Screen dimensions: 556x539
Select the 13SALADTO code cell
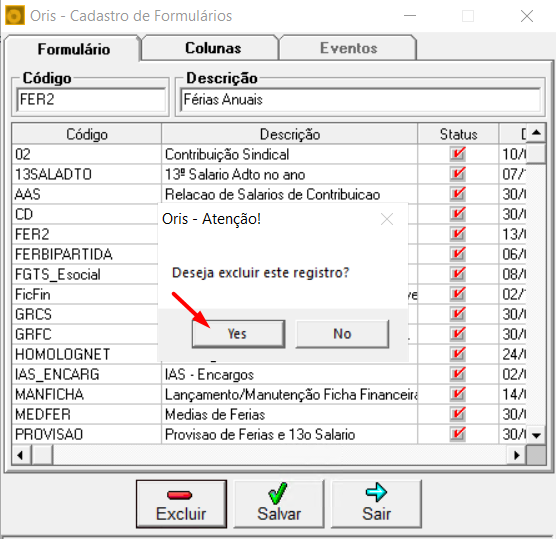click(87, 174)
